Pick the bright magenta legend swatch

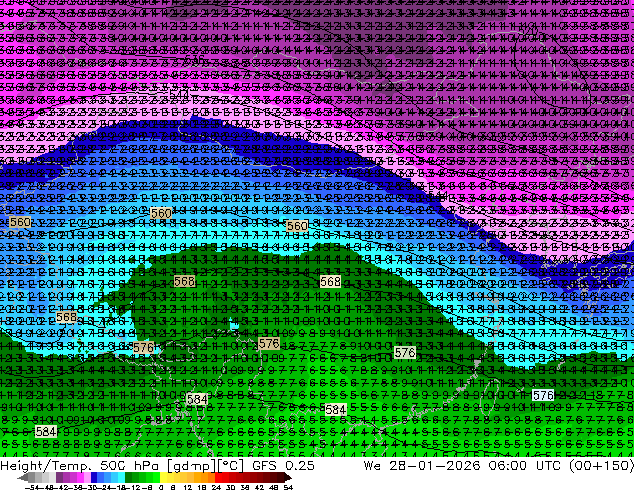coord(80,477)
